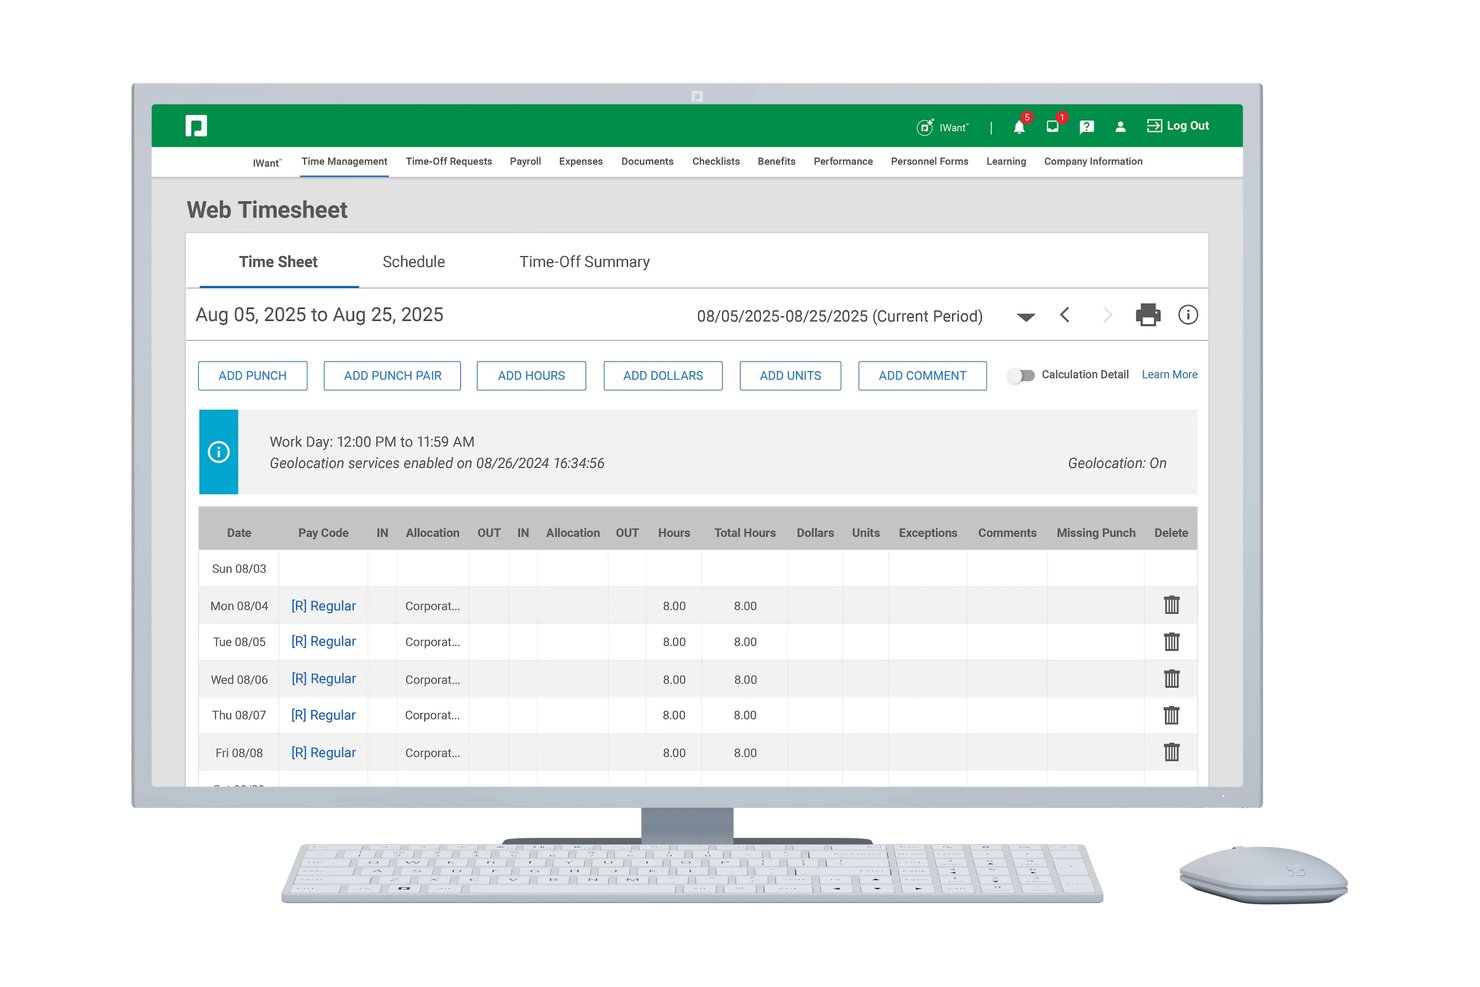Click the Paycom logo icon
The image size is (1480, 987).
(x=196, y=126)
